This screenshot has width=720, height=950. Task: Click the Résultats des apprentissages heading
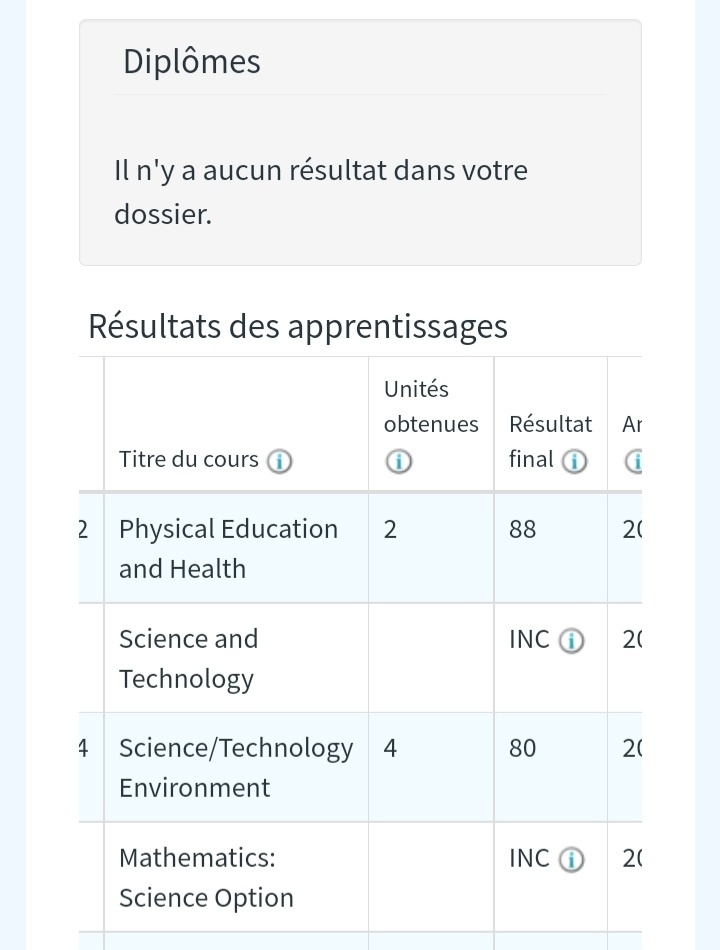pyautogui.click(x=298, y=327)
